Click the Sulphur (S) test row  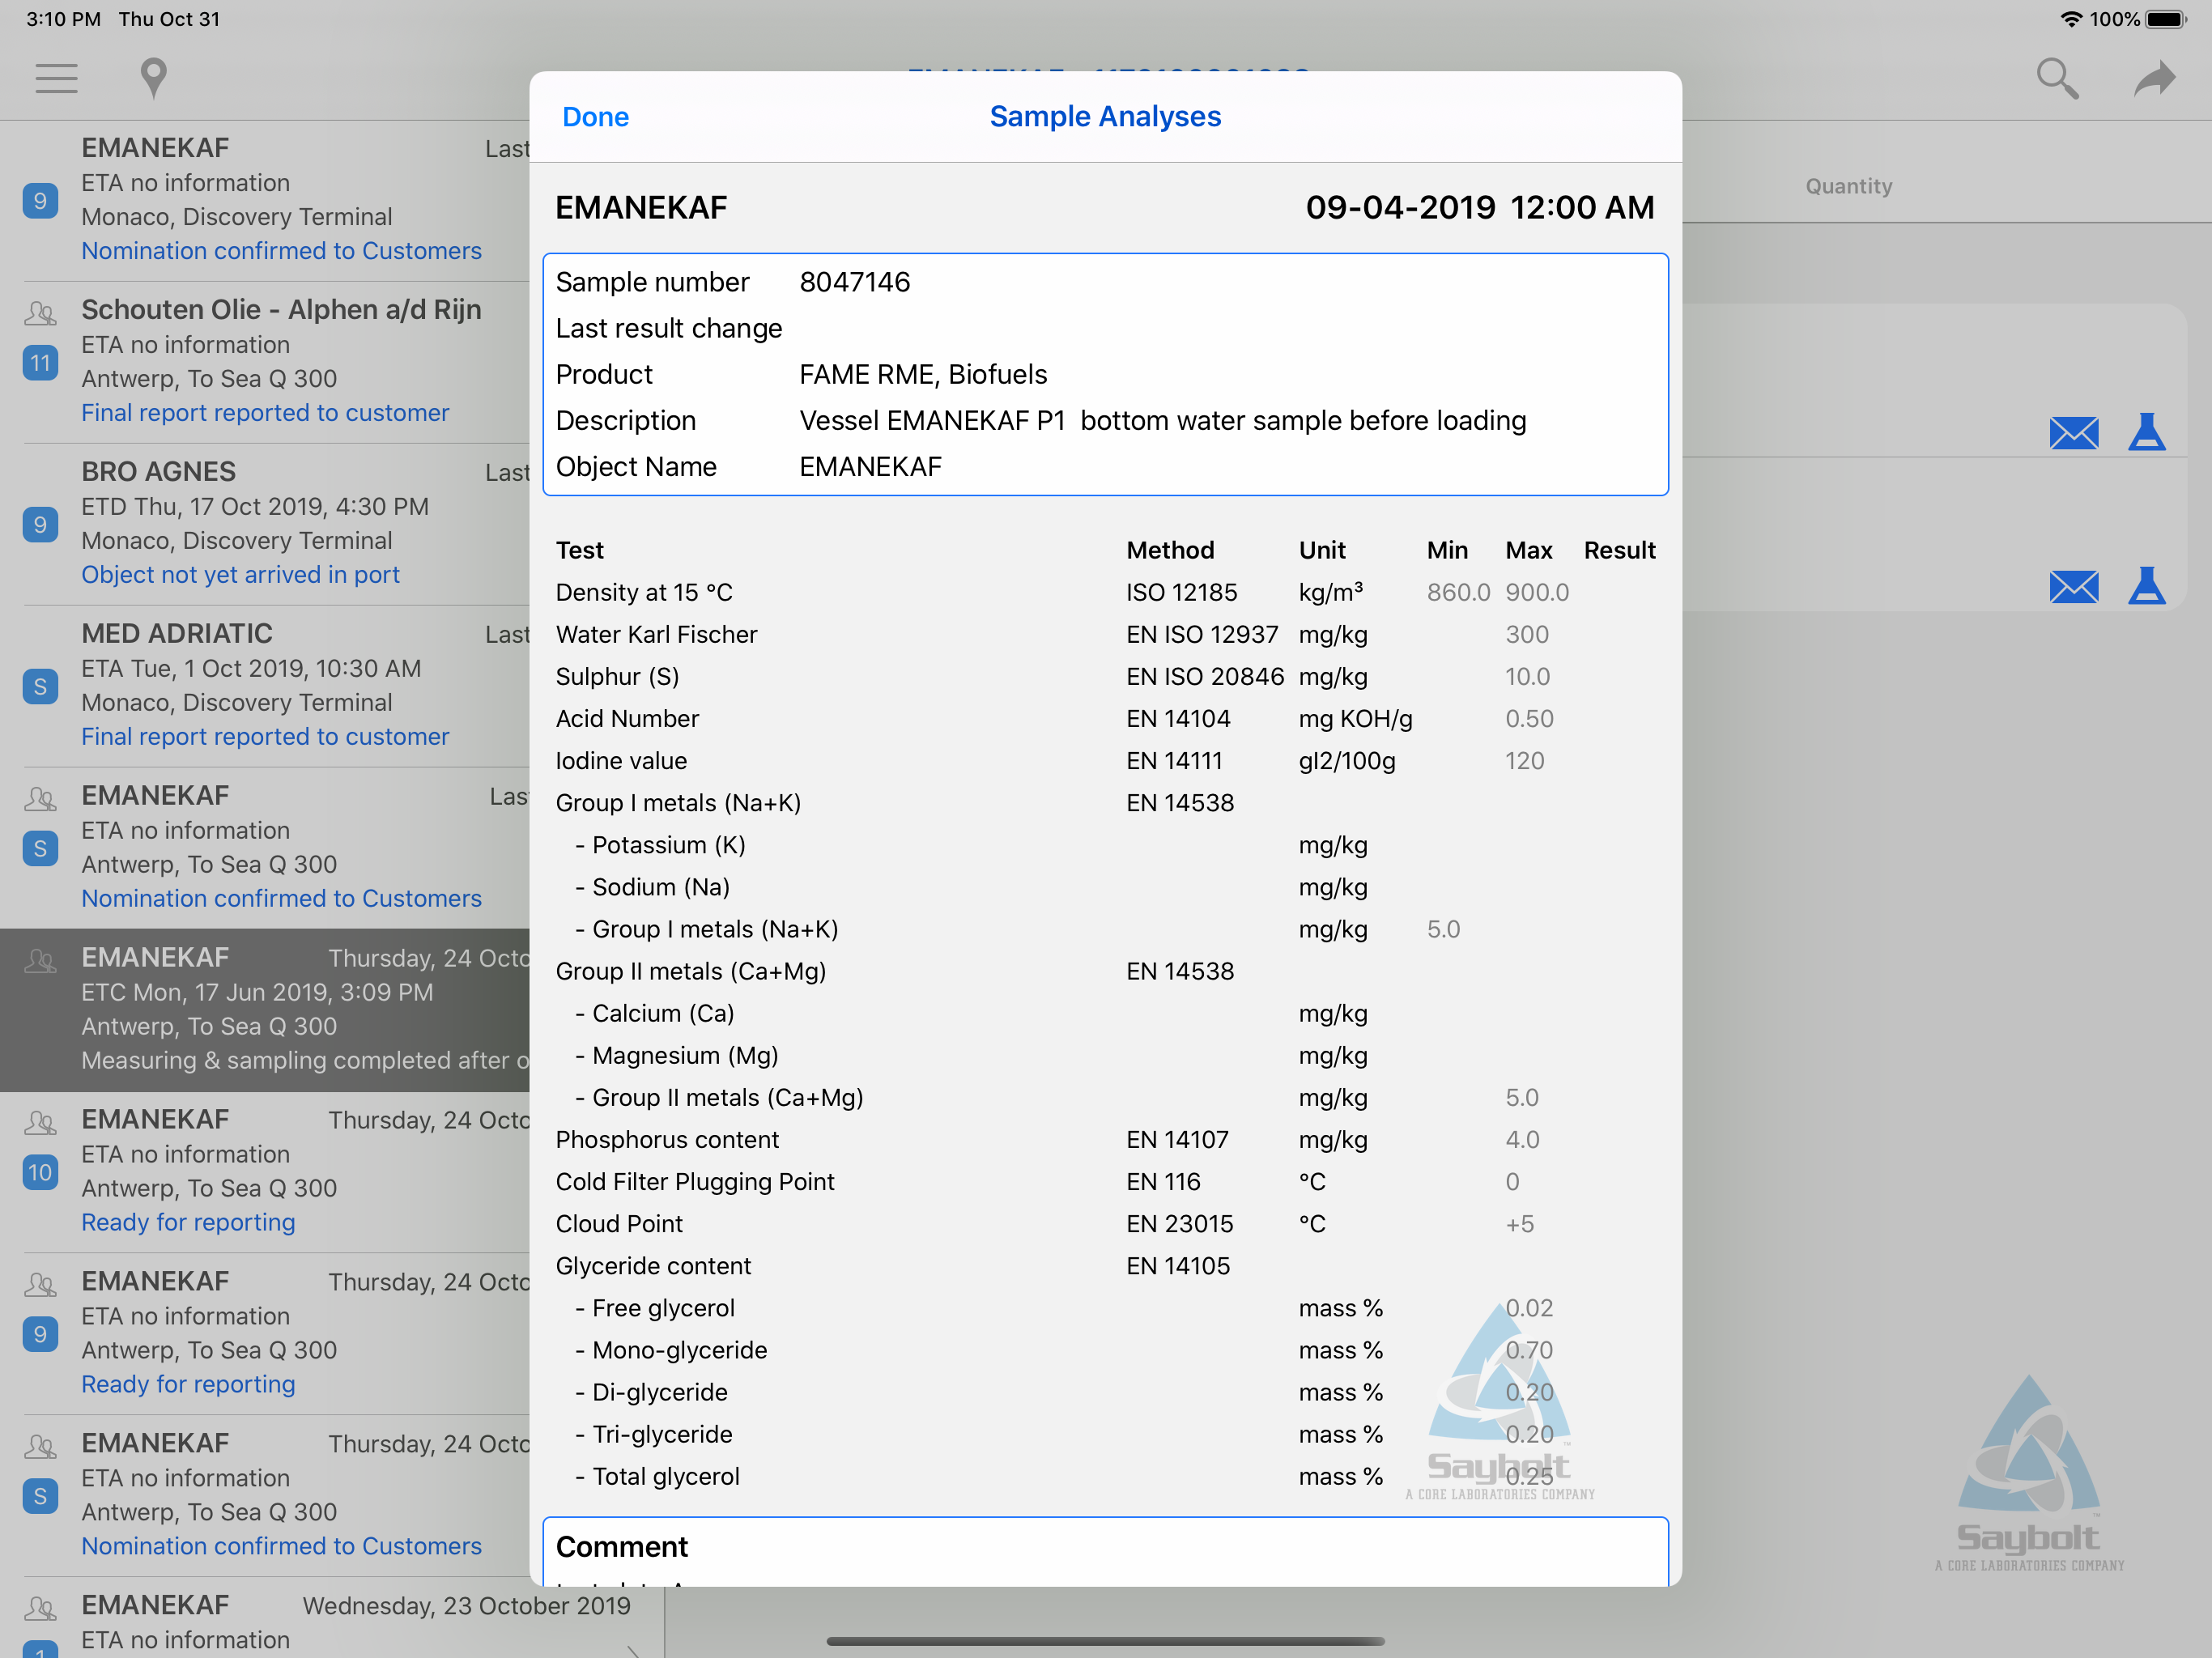tap(1105, 677)
